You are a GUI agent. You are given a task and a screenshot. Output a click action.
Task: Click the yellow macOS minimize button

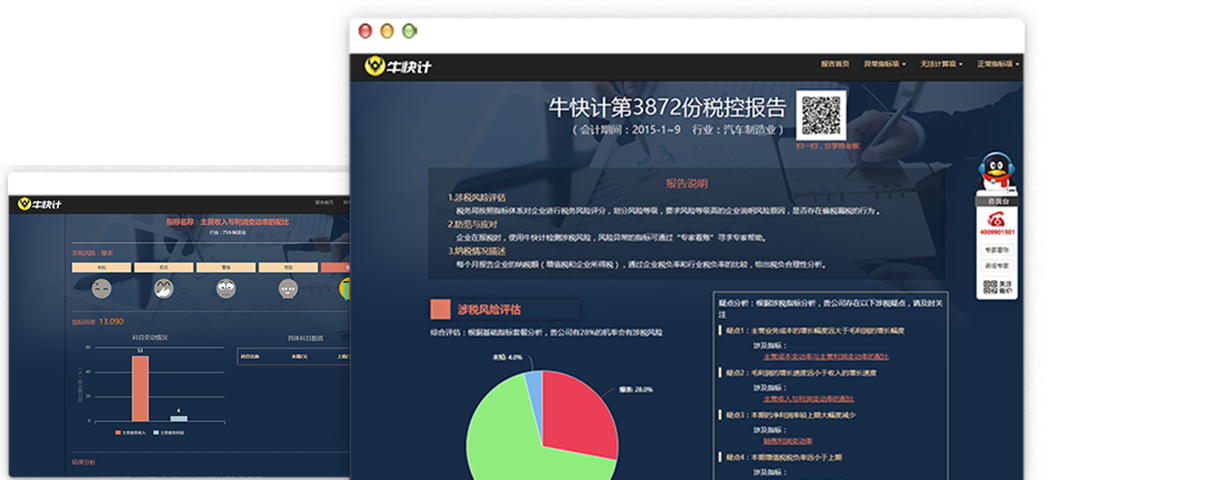387,32
